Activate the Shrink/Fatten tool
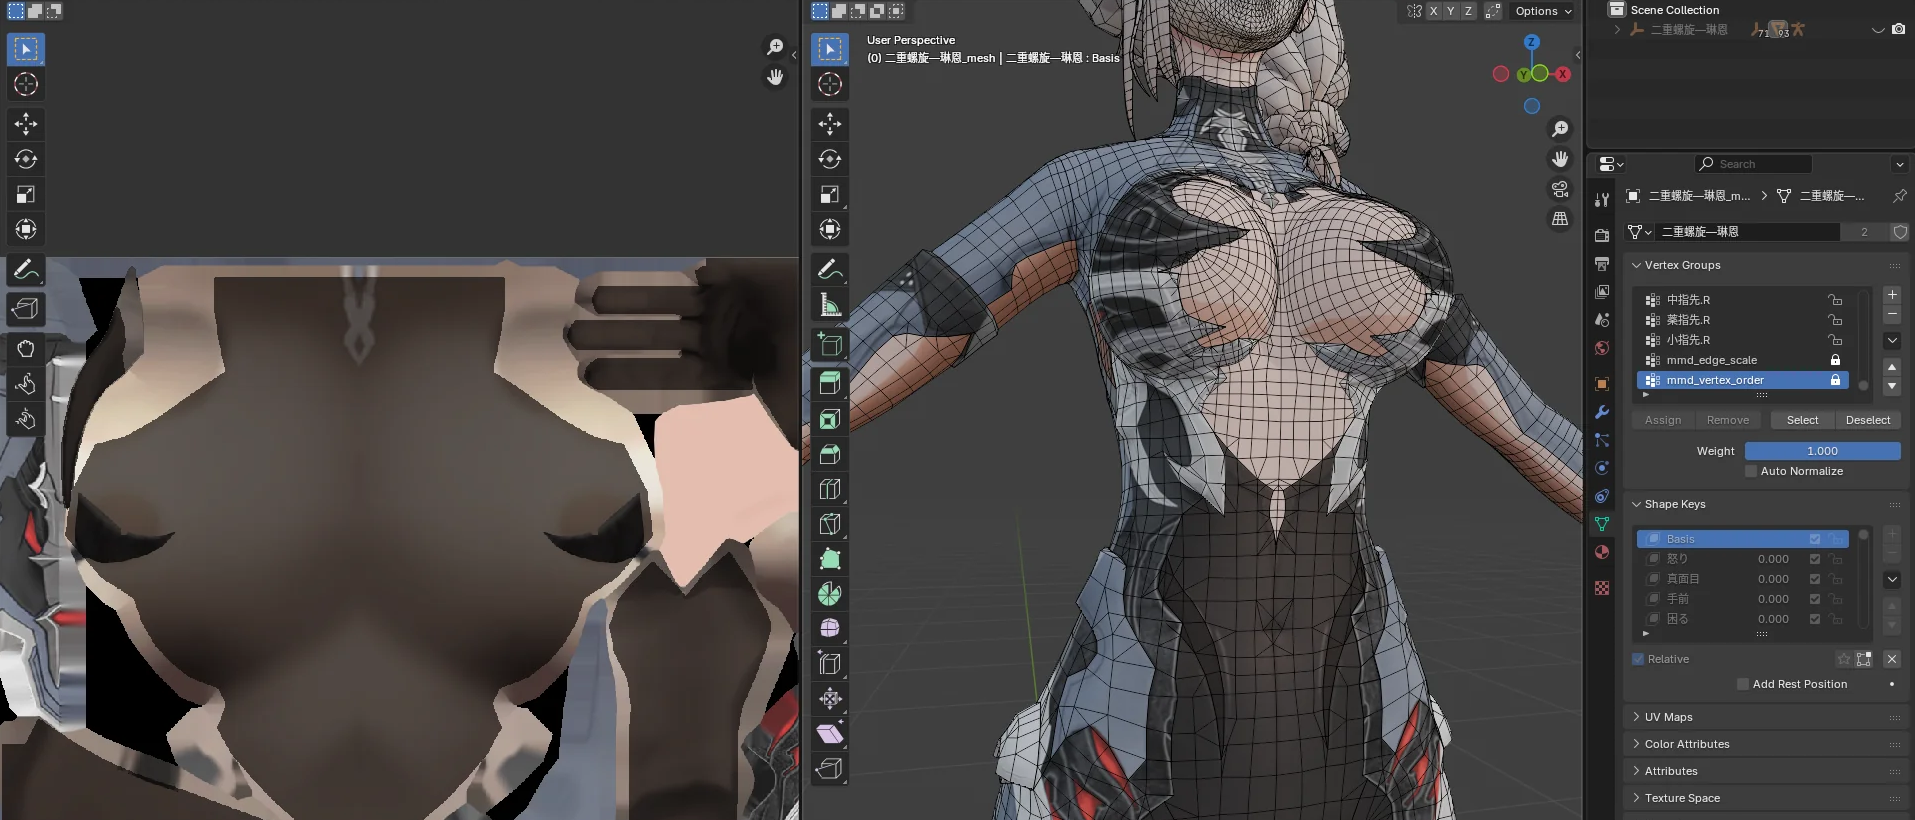This screenshot has height=820, width=1915. [x=829, y=698]
